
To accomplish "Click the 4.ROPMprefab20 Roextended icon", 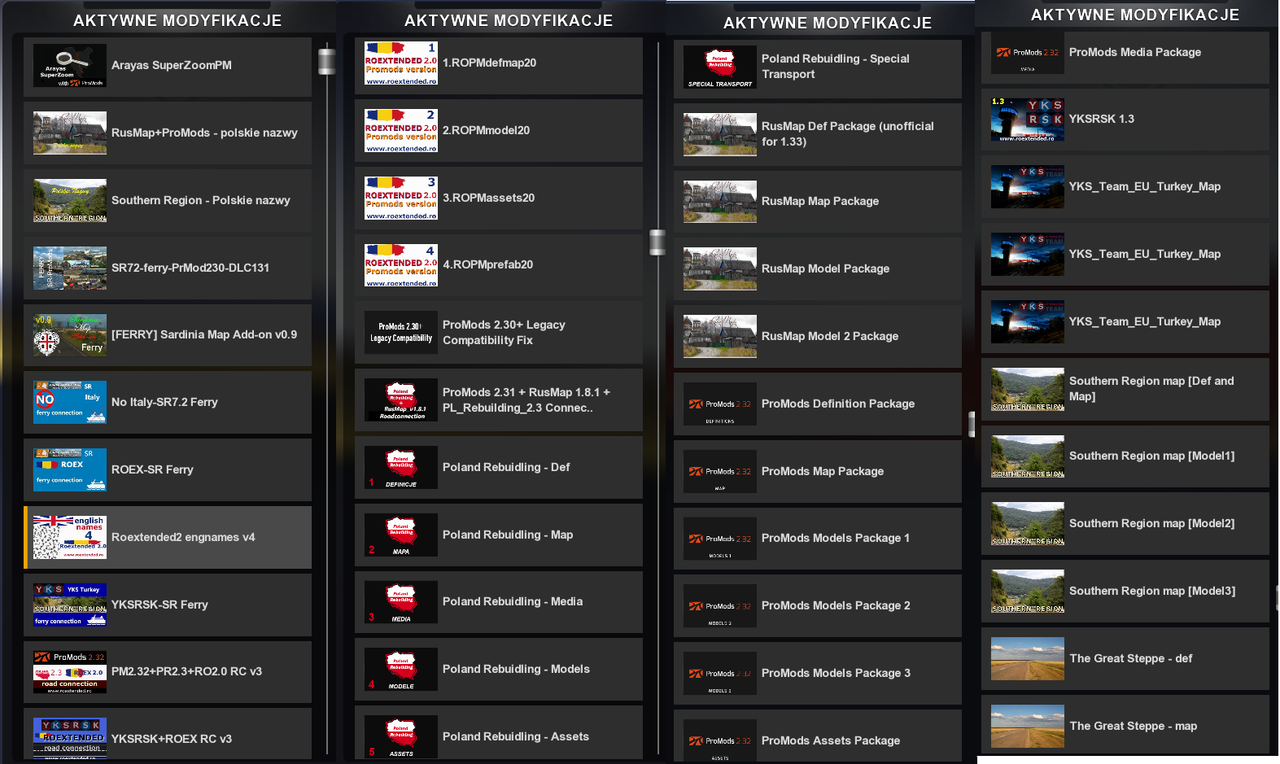I will coord(401,265).
